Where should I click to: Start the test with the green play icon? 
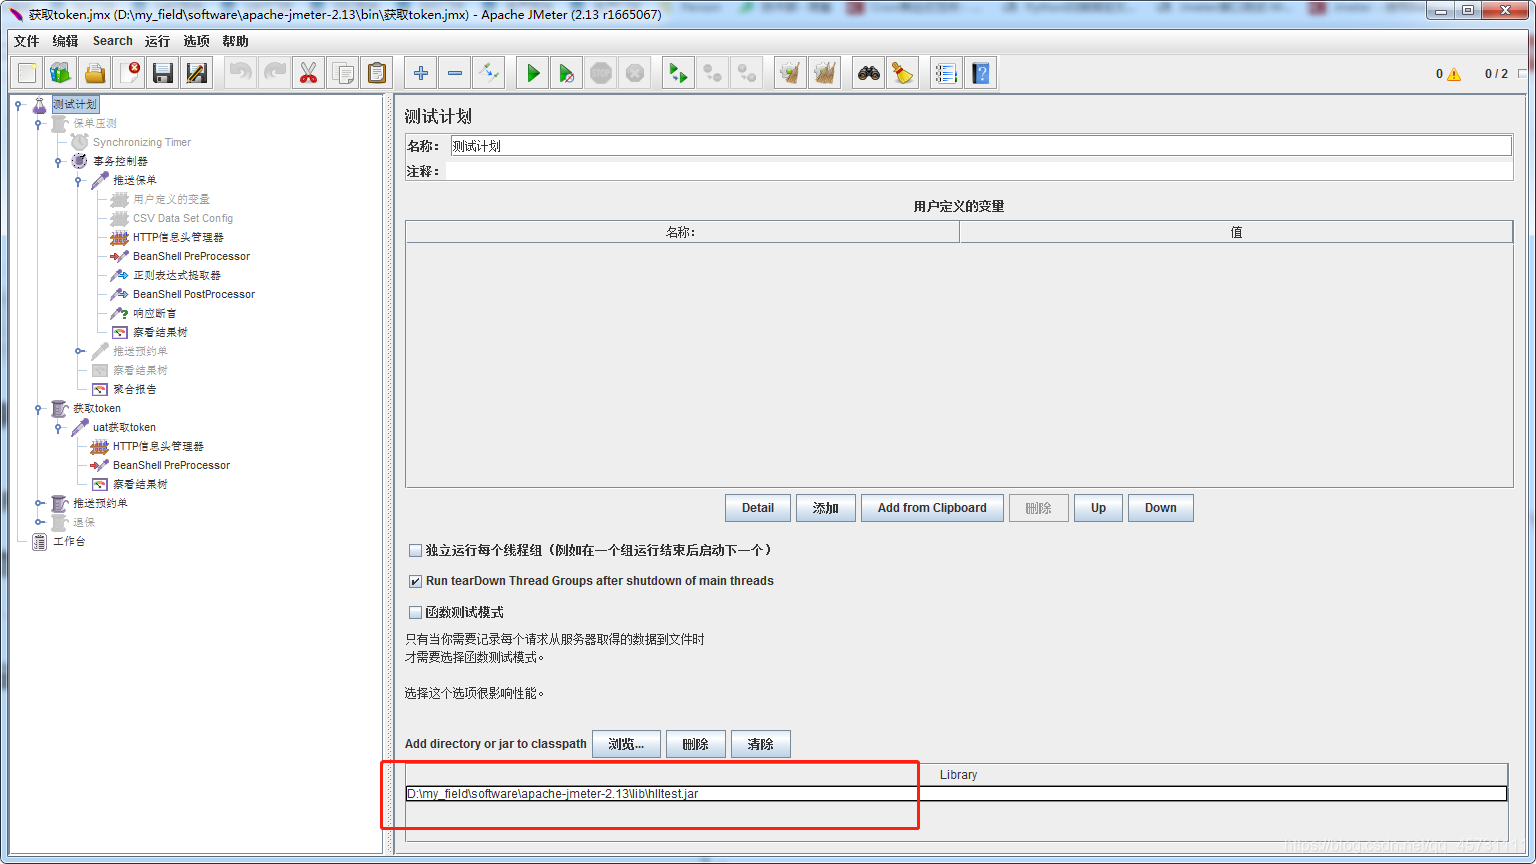coord(531,72)
